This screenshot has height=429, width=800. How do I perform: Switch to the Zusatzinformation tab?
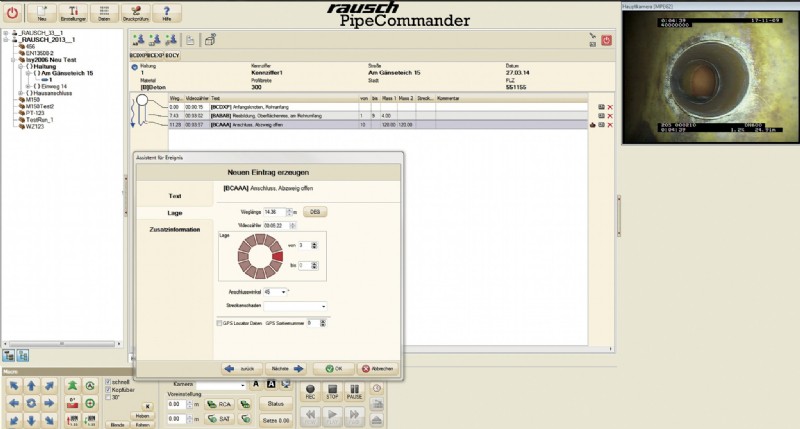coord(175,229)
